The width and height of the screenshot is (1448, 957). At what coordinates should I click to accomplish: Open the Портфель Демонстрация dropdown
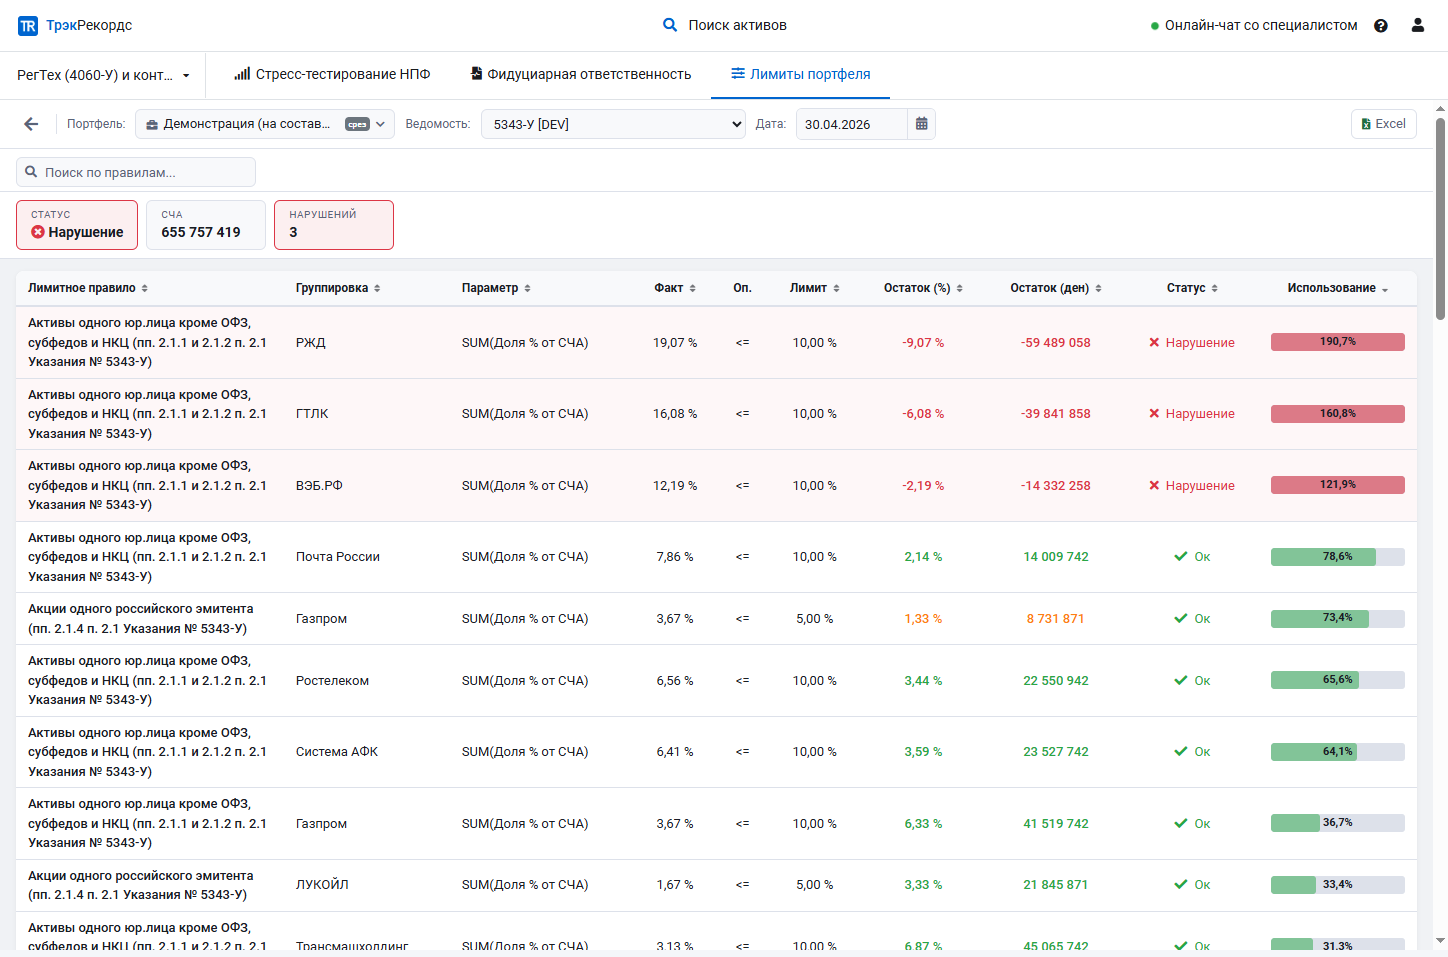(x=265, y=124)
